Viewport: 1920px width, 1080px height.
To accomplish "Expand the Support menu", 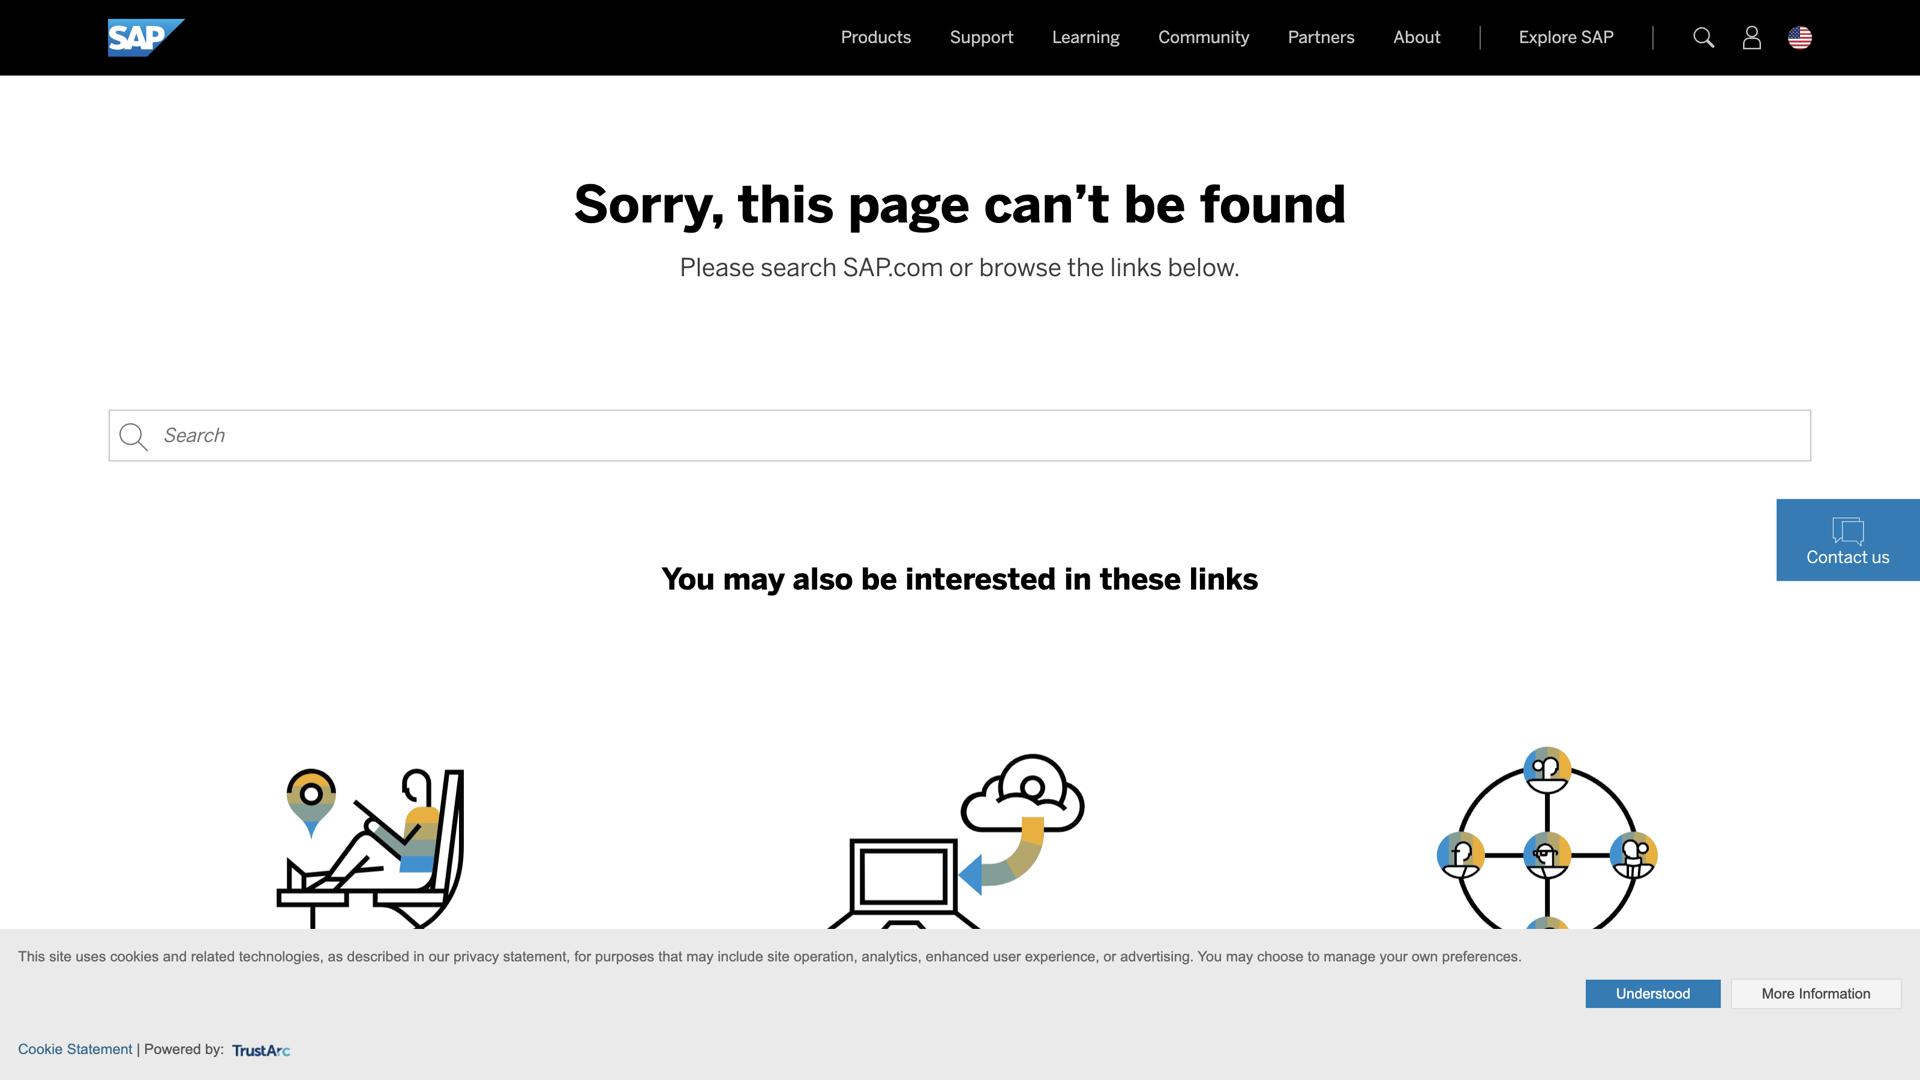I will click(x=981, y=38).
